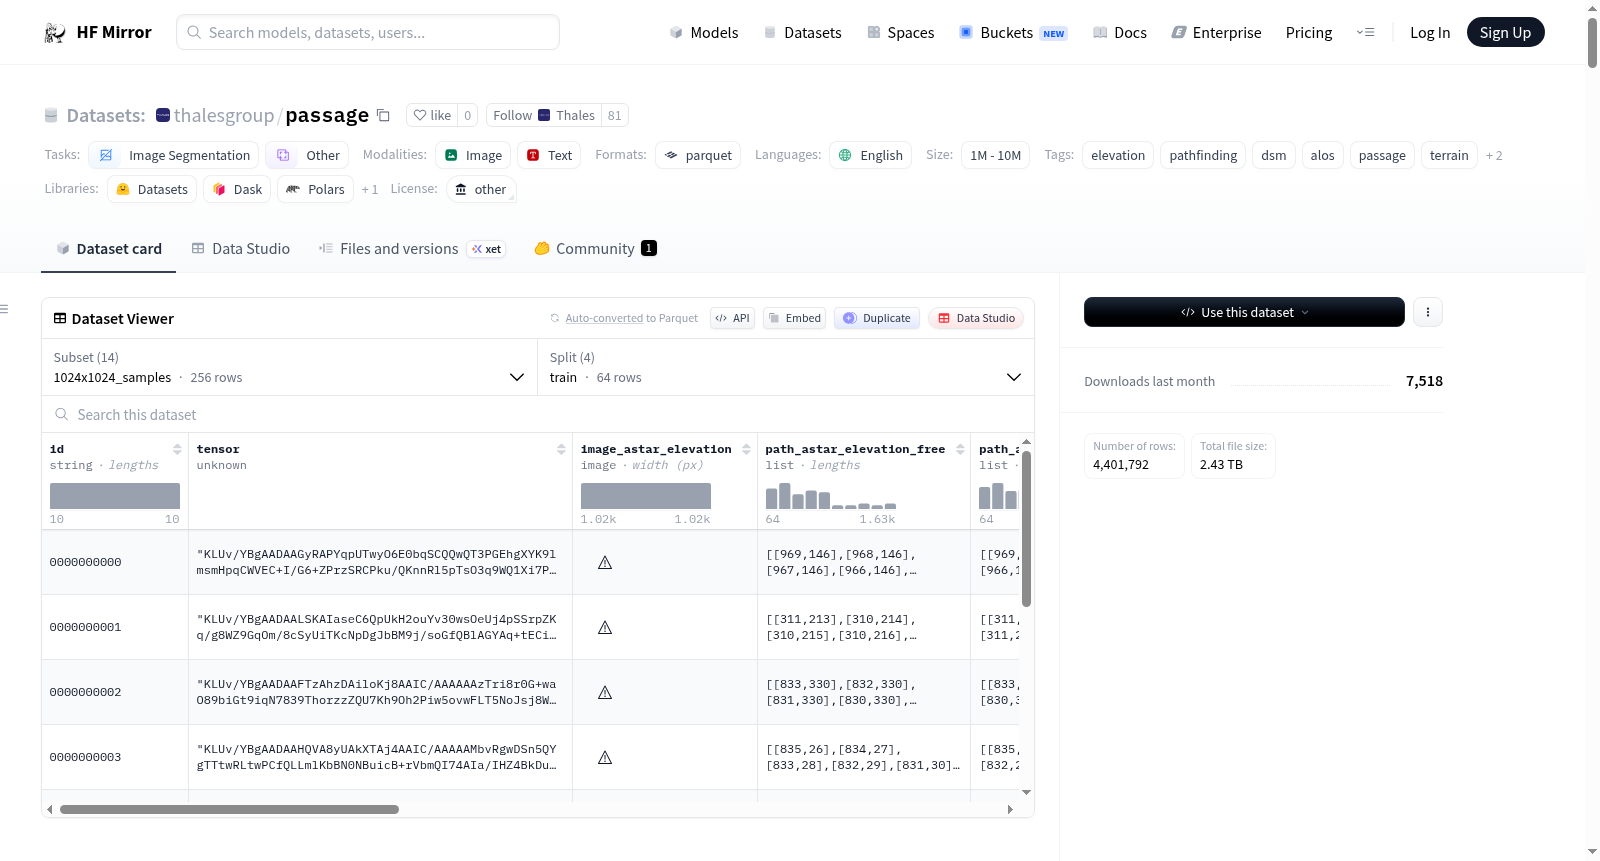The width and height of the screenshot is (1600, 861).
Task: Open the navigation overflow menu icon
Action: point(1365,32)
